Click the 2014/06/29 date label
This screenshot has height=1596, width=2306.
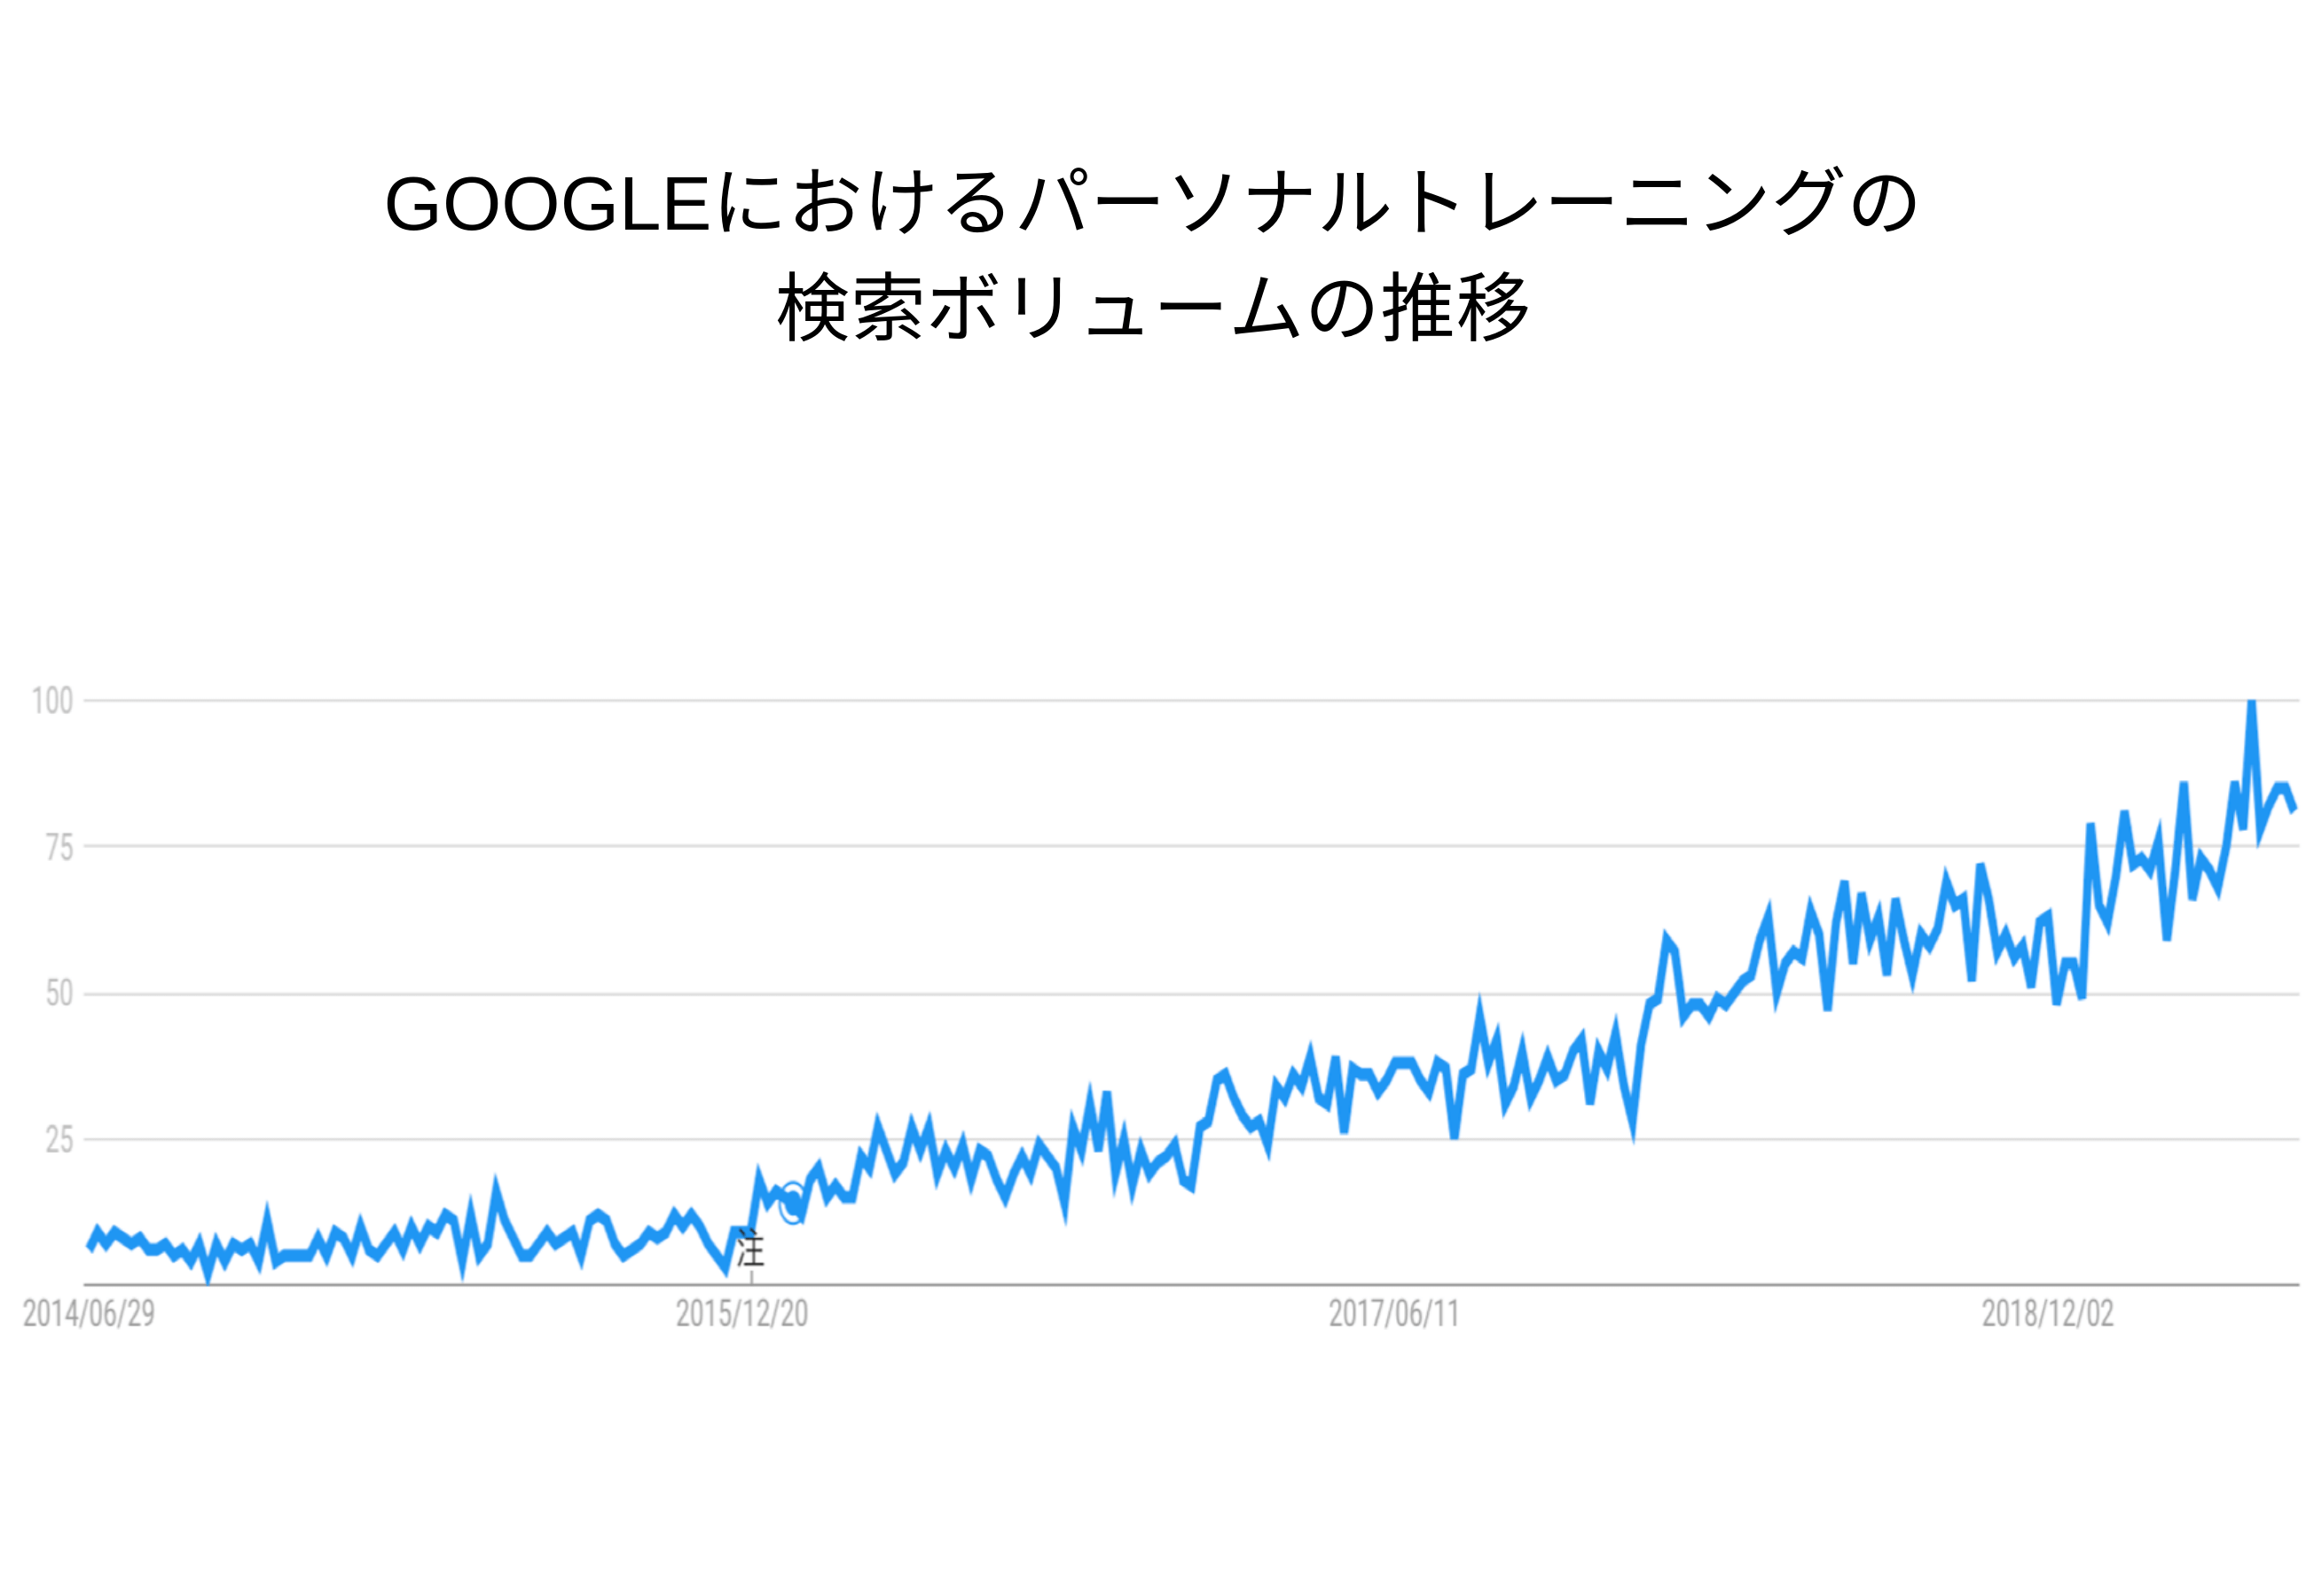pyautogui.click(x=89, y=1314)
